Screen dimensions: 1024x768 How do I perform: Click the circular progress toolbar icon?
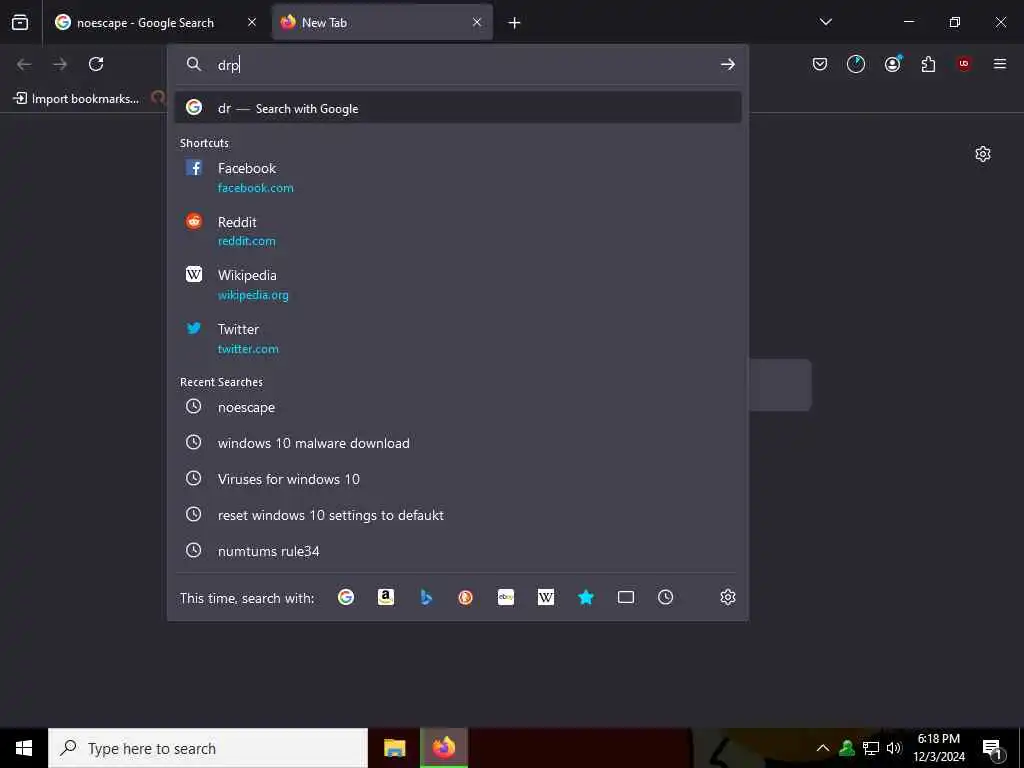point(856,64)
